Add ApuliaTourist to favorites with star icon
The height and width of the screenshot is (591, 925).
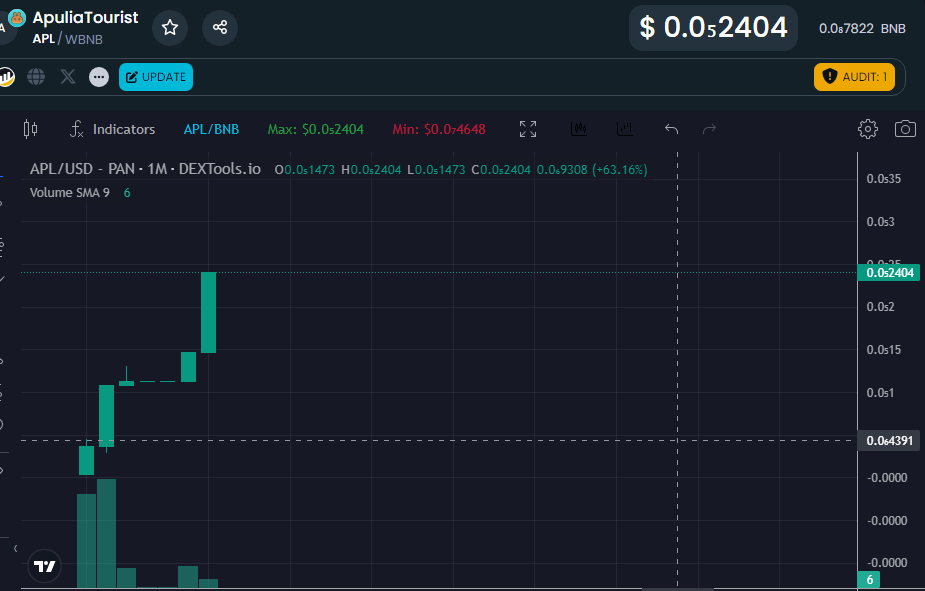click(170, 27)
